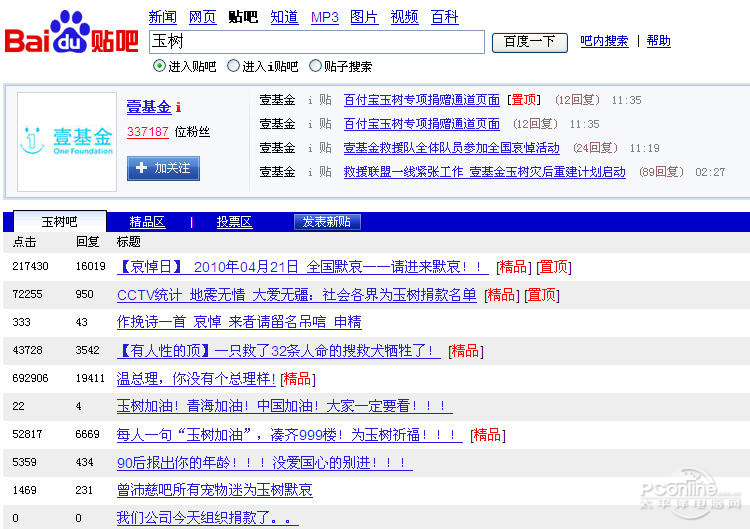Viewport: 750px width, 529px height.
Task: Switch to the 精品区 tab
Action: 147,222
